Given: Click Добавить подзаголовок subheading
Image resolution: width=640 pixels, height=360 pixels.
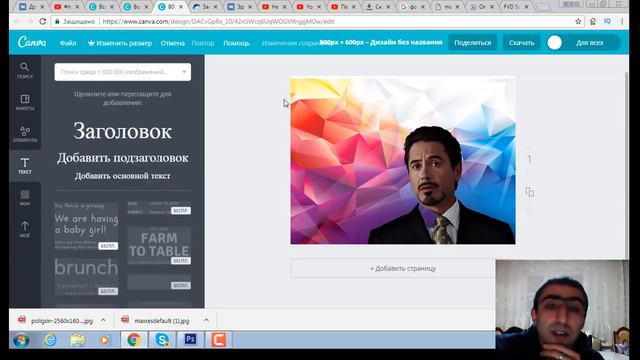Looking at the screenshot, I should pos(122,158).
